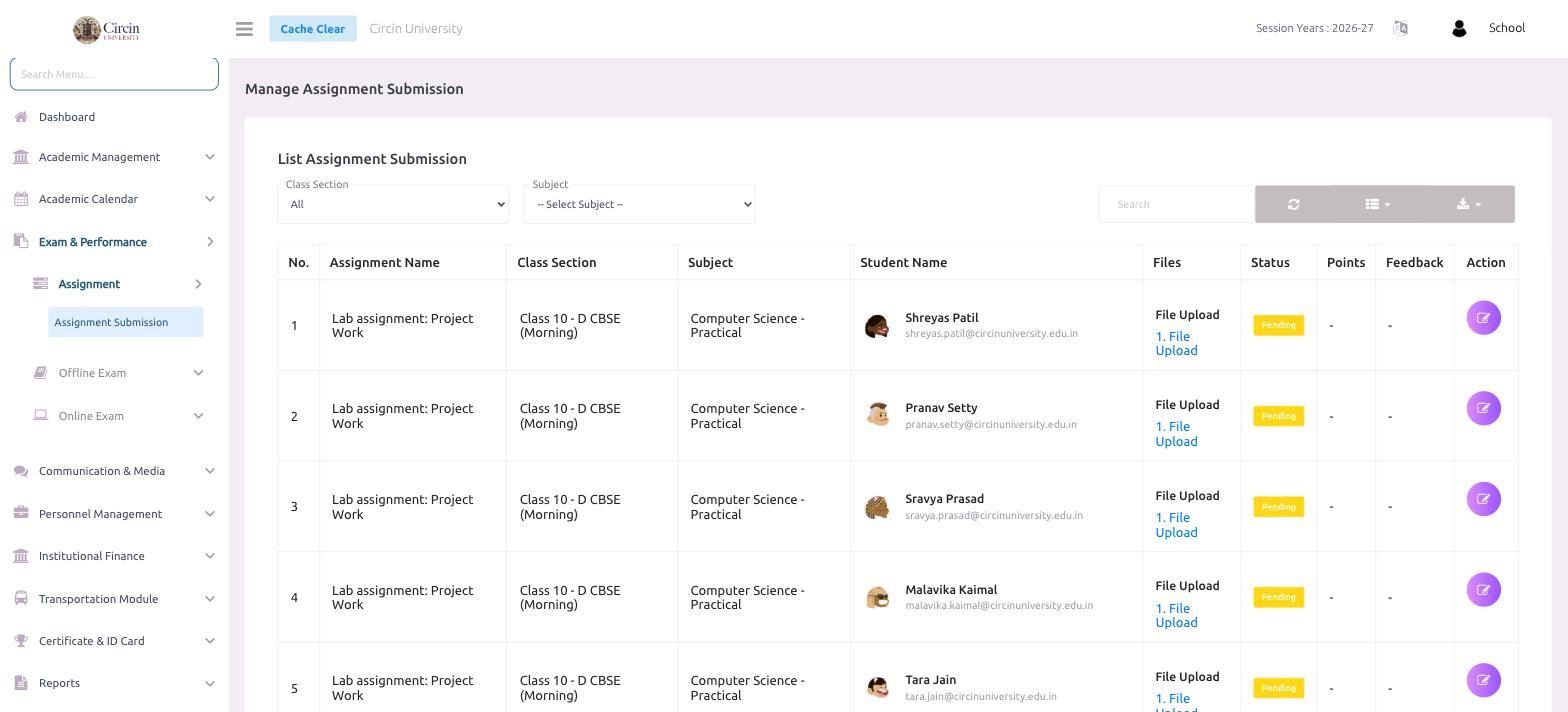Click the Circin University logo
Image resolution: width=1568 pixels, height=712 pixels.
point(106,29)
